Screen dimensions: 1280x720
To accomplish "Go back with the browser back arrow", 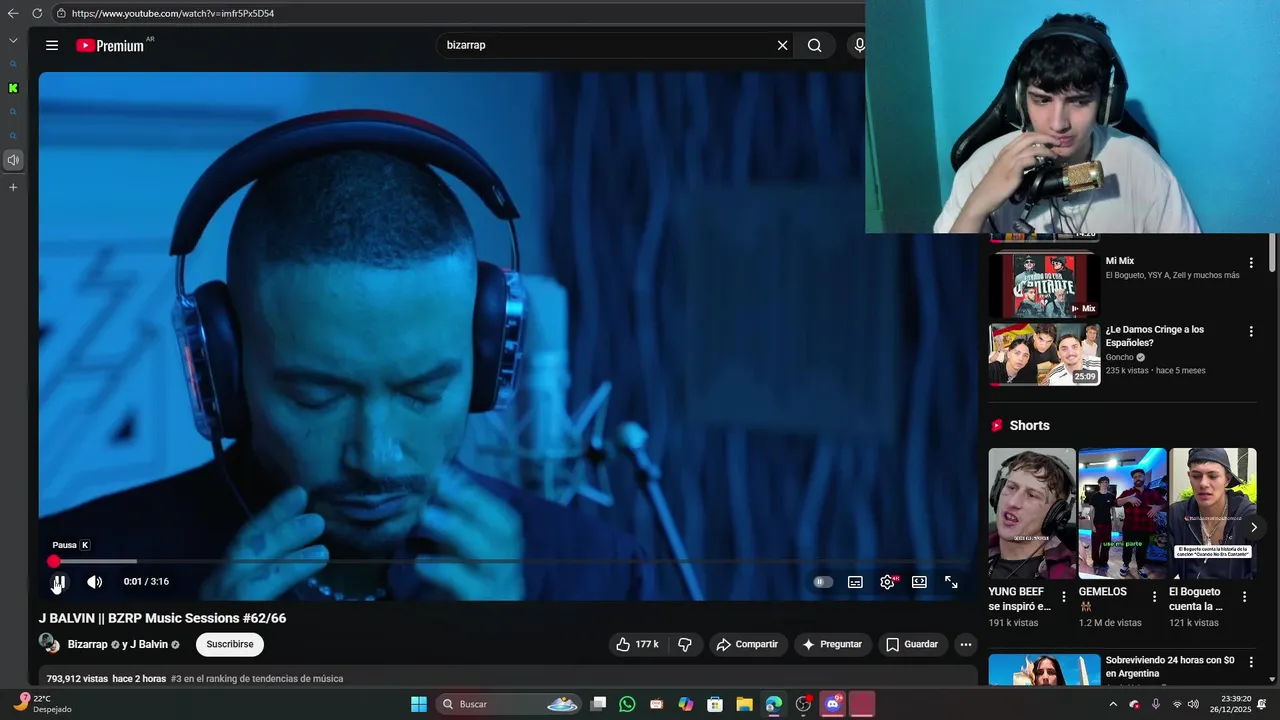I will tap(13, 13).
